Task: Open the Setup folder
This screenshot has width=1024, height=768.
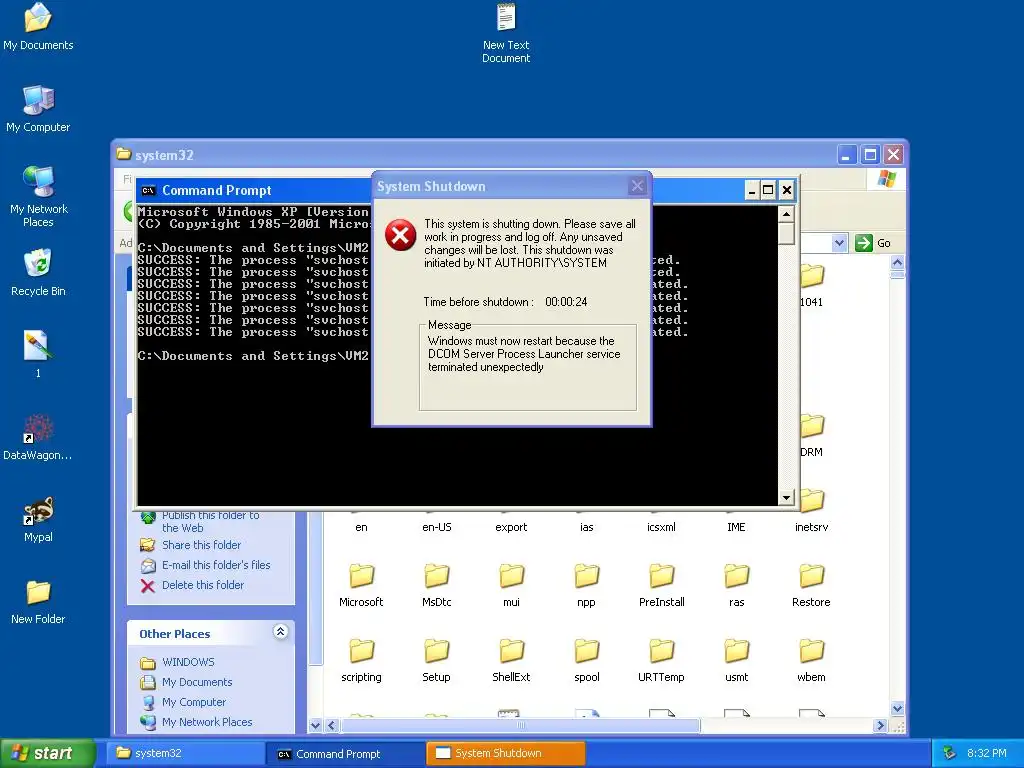Action: [436, 660]
